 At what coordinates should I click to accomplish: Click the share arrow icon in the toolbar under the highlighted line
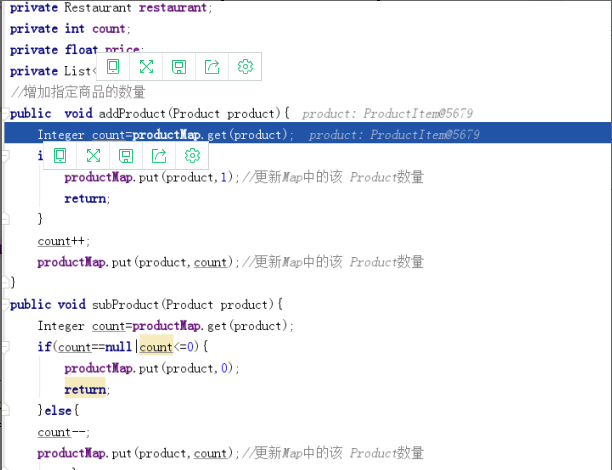coord(159,156)
